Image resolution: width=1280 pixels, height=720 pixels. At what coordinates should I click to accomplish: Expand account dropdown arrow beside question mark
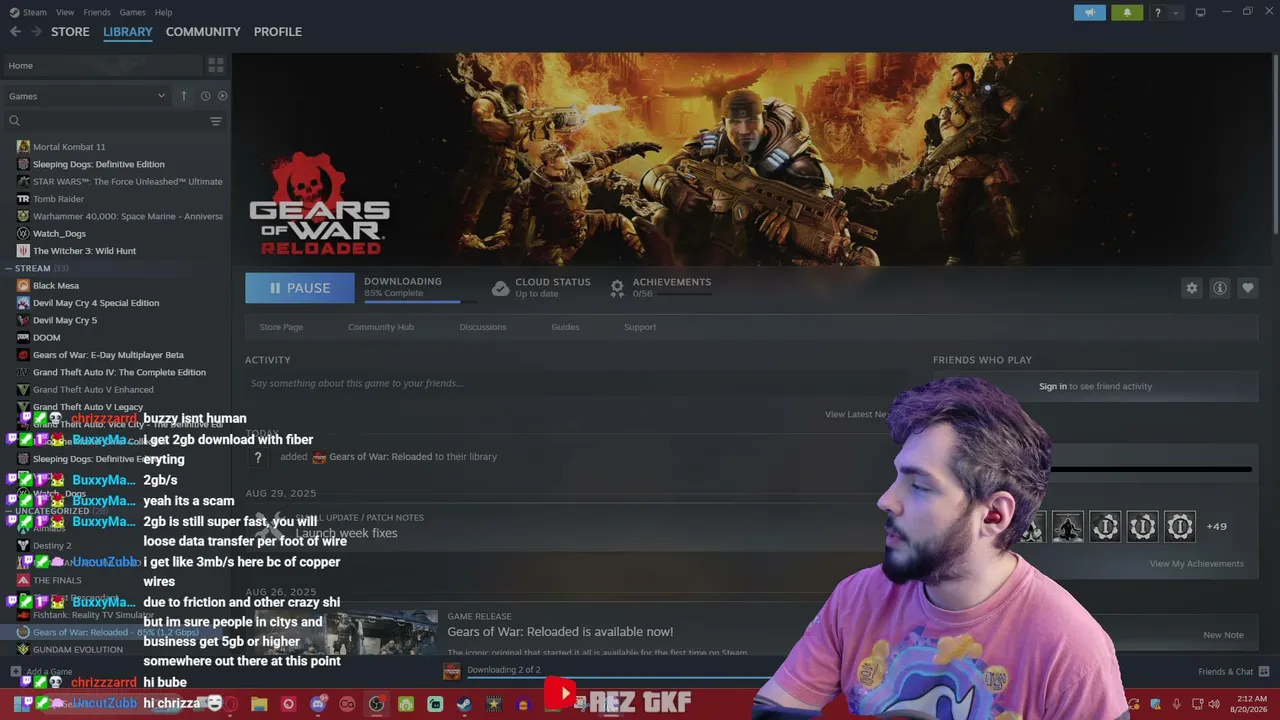pyautogui.click(x=1175, y=13)
